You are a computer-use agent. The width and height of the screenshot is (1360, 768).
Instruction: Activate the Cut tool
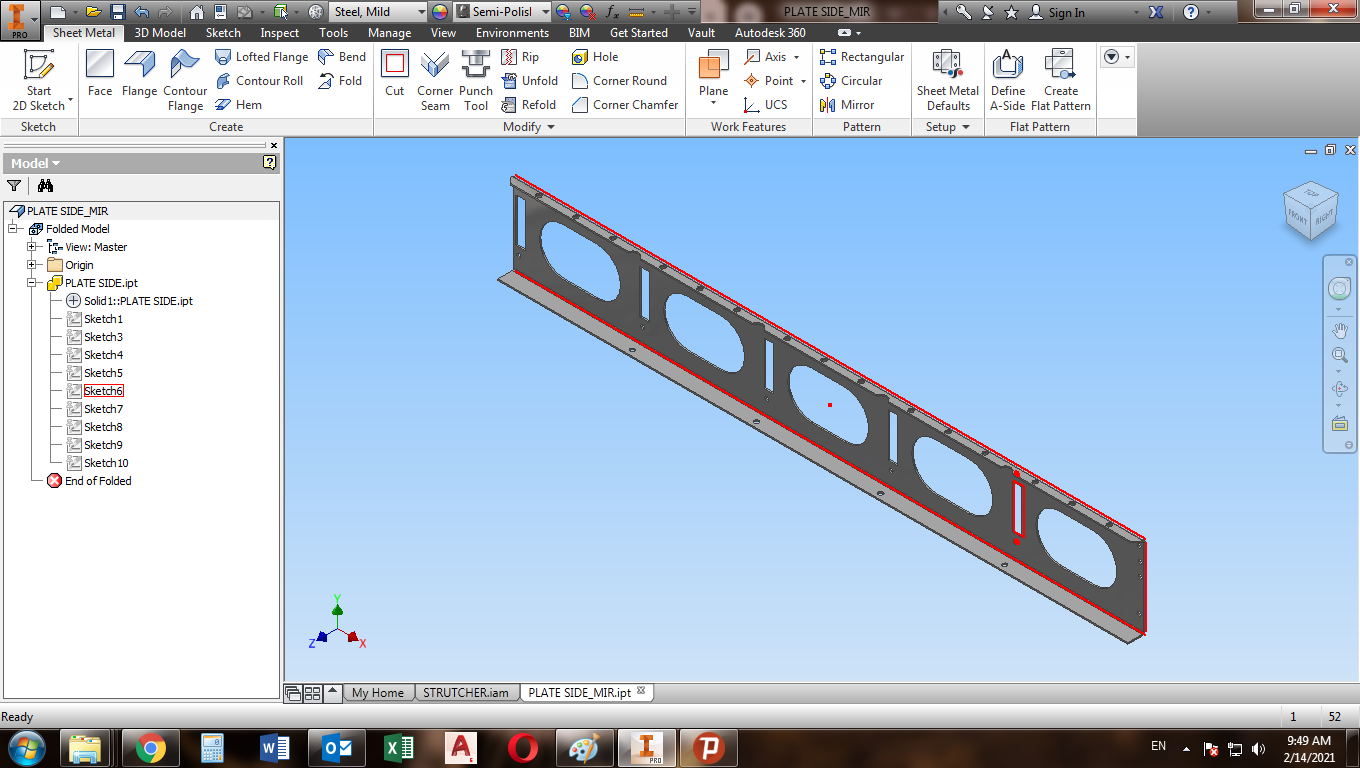click(x=395, y=74)
